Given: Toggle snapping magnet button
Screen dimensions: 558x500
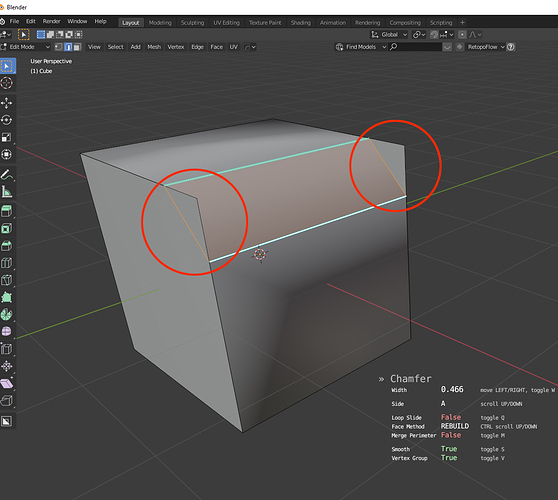Looking at the screenshot, I should point(434,35).
